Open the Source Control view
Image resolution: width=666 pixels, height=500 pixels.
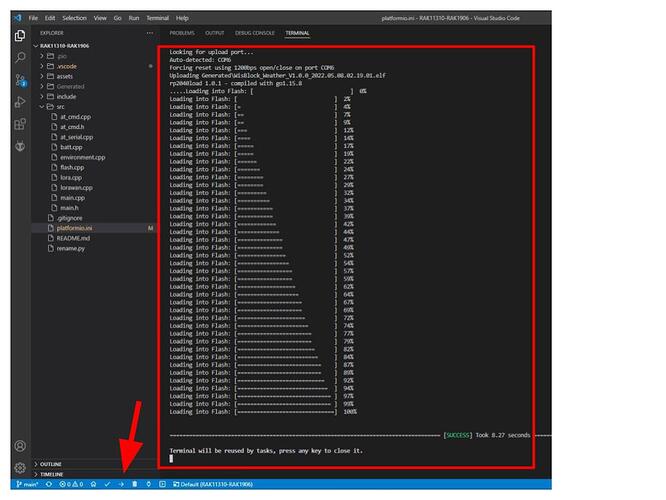[20, 79]
